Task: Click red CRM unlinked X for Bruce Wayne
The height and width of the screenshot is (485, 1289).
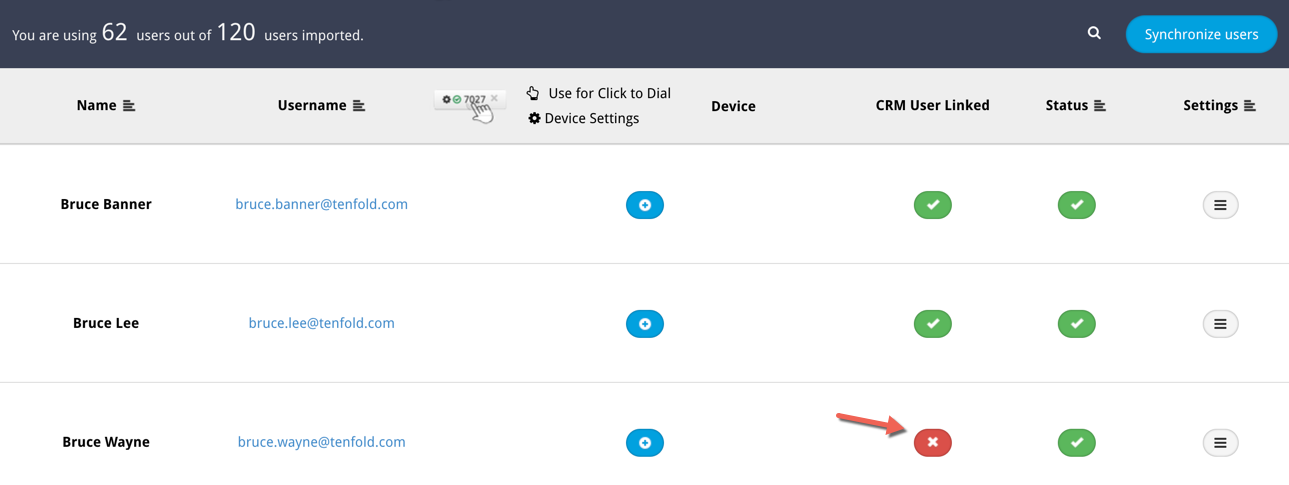Action: [933, 442]
